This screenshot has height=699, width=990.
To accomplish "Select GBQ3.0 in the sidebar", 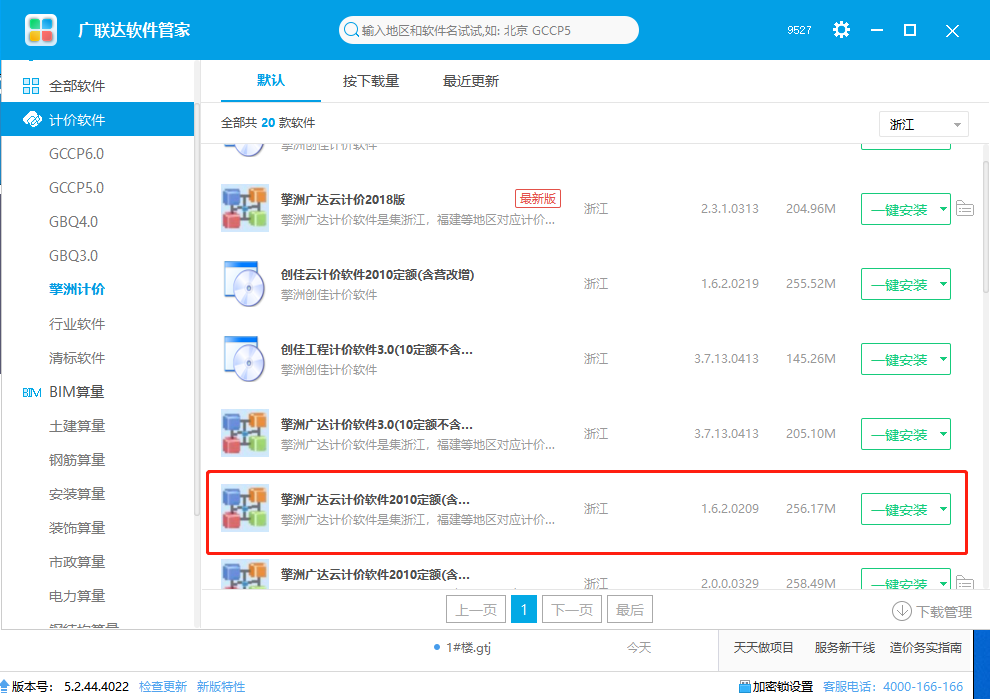I will (73, 256).
